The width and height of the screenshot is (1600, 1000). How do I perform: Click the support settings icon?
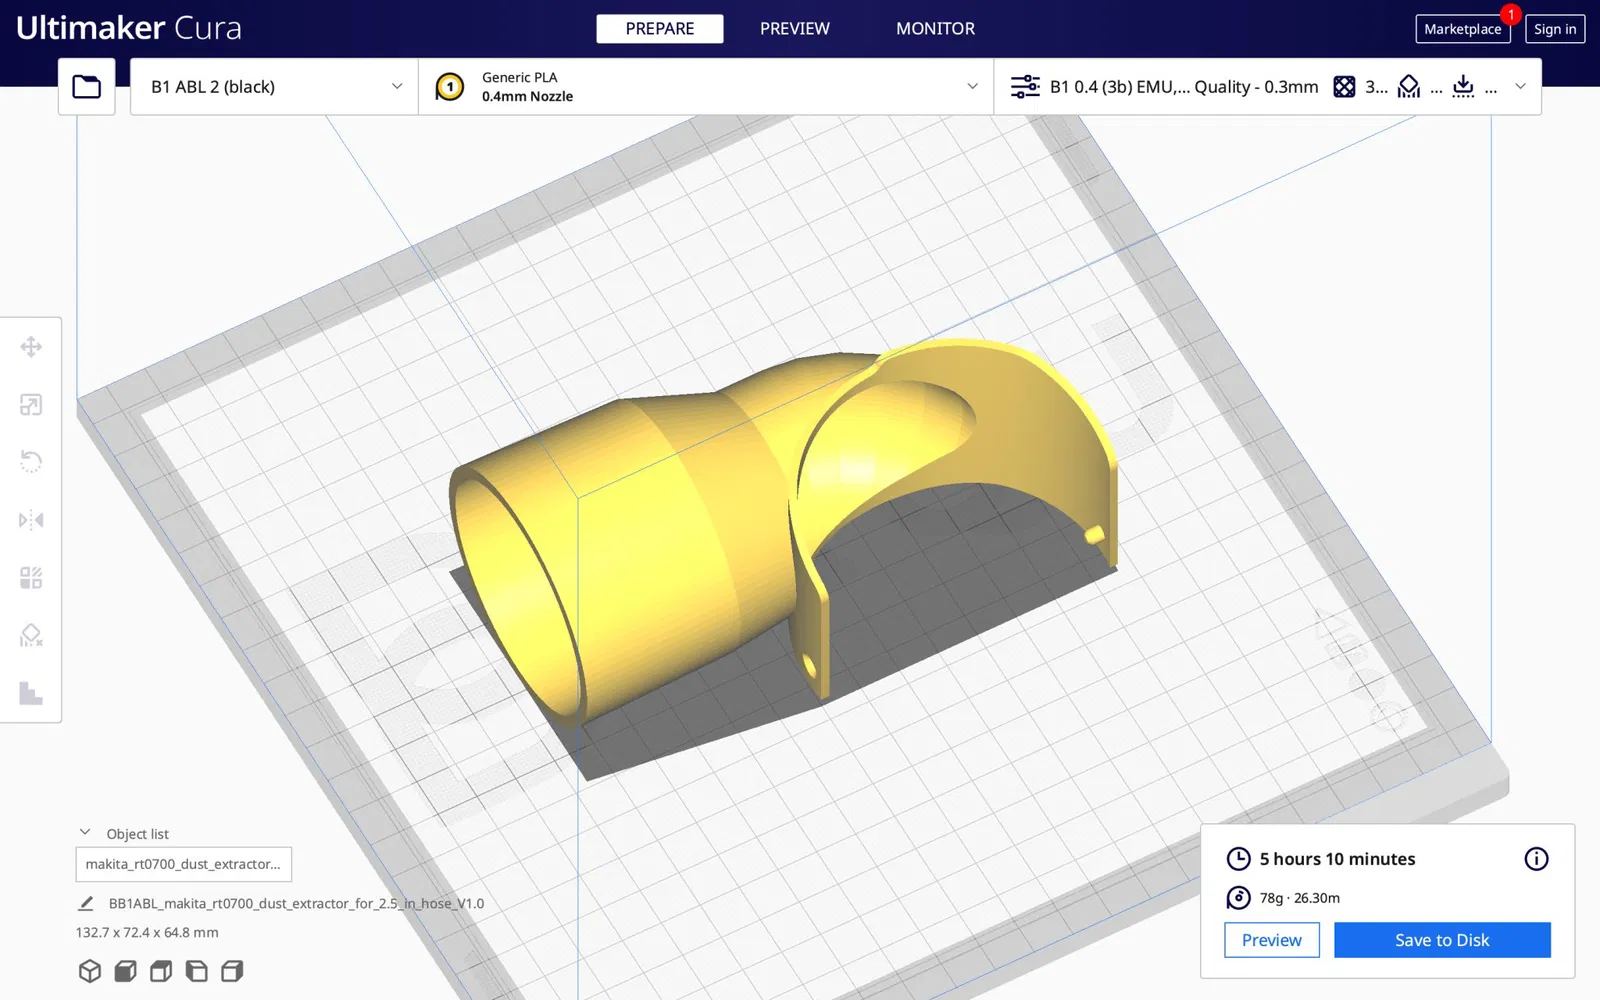tap(1409, 87)
